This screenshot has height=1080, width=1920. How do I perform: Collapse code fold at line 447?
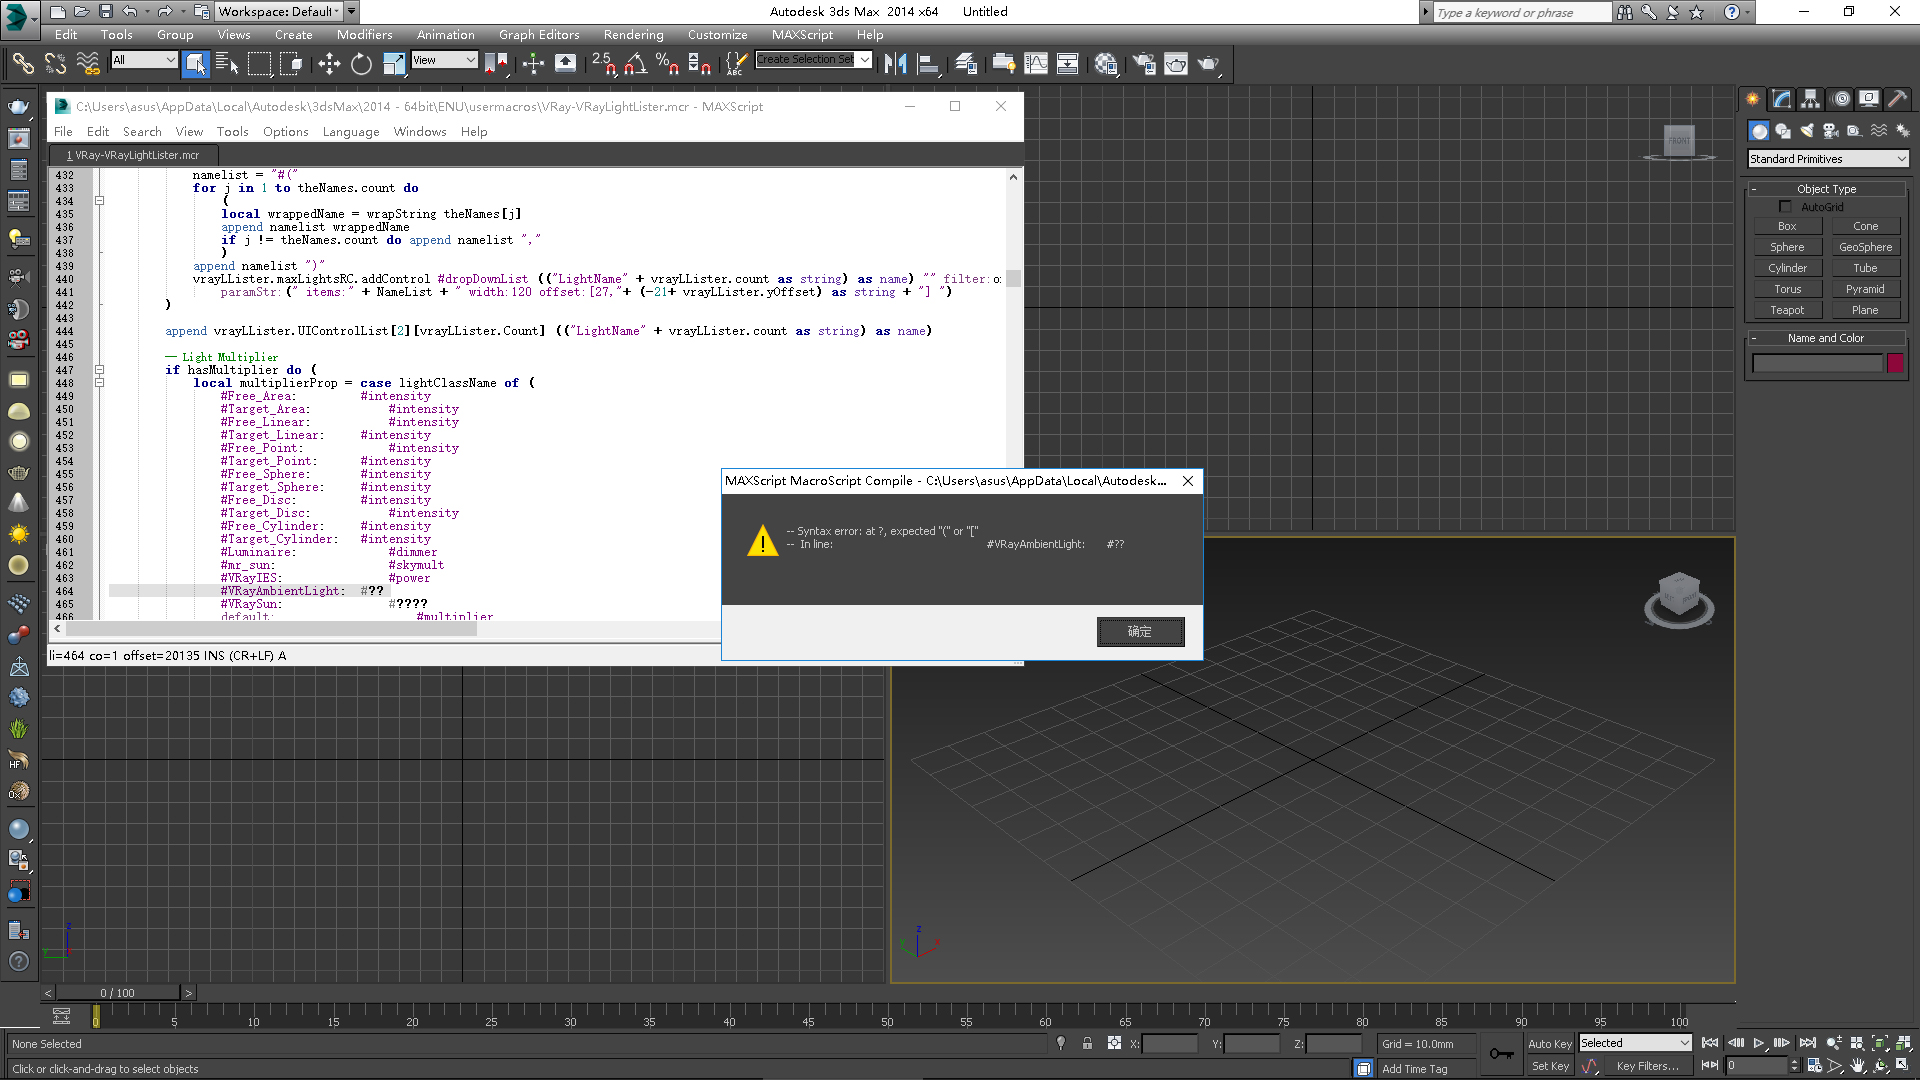tap(99, 370)
